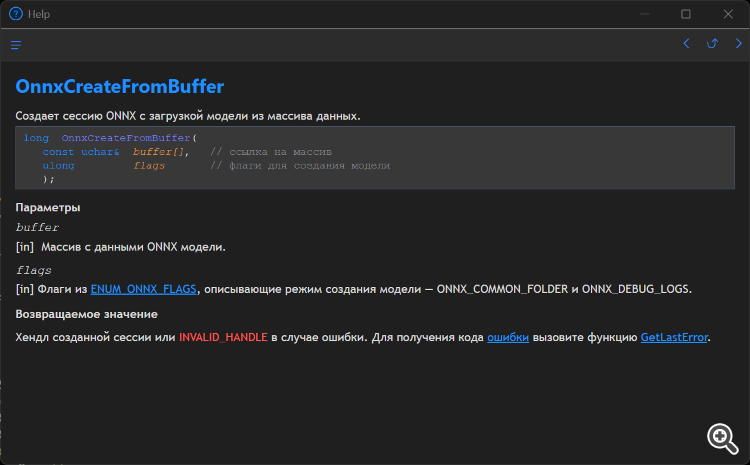This screenshot has height=465, width=750.
Task: Close the Help window
Action: (728, 14)
